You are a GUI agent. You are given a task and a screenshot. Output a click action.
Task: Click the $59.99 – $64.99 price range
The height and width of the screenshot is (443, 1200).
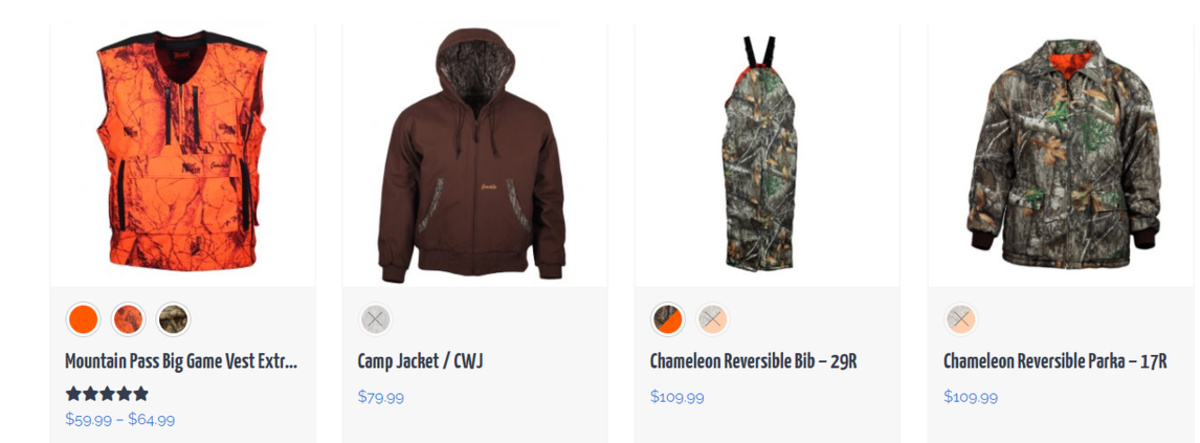click(120, 420)
